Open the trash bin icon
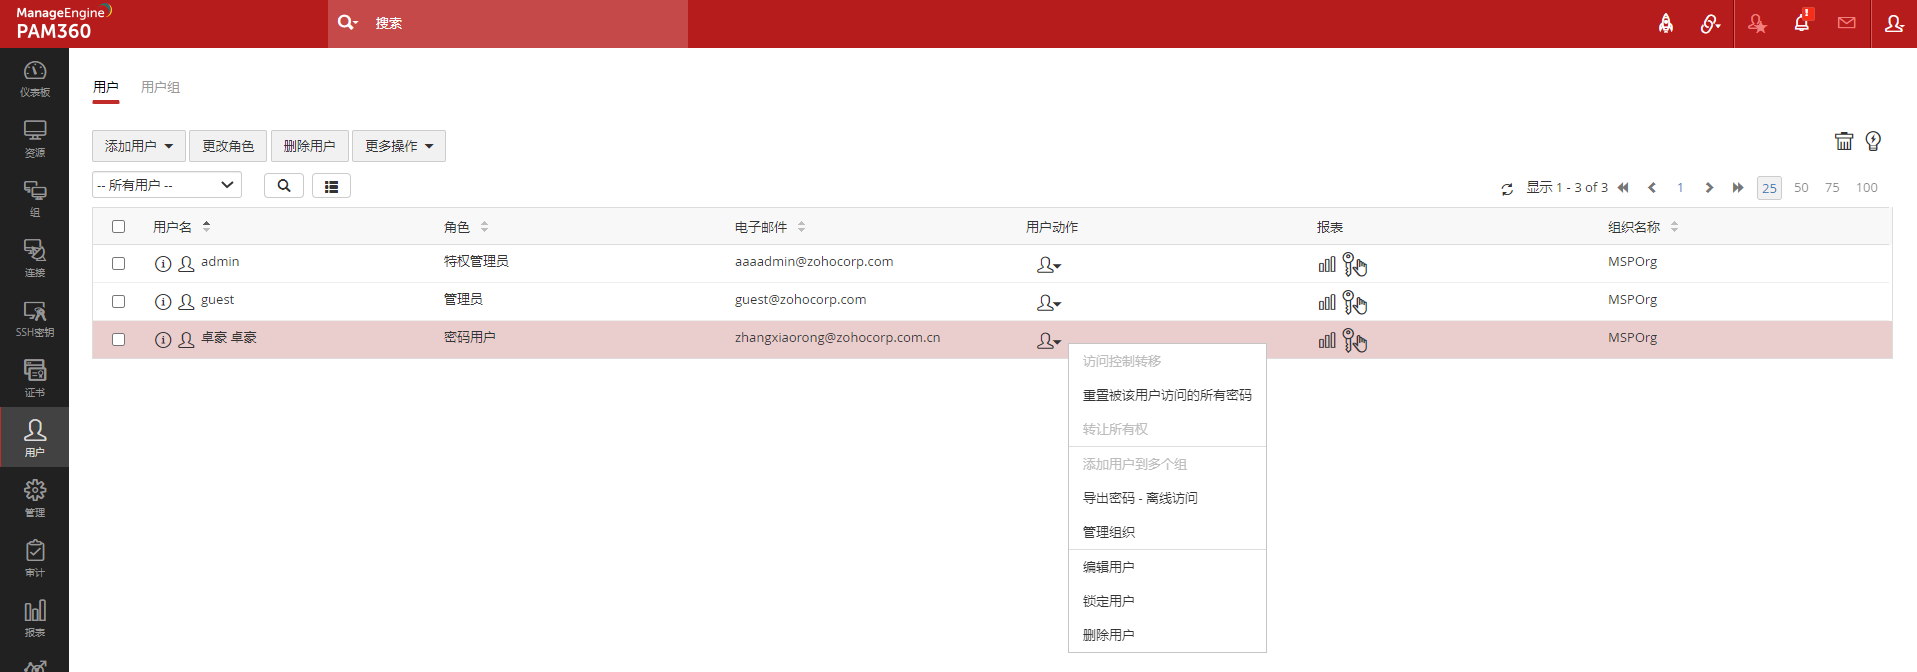 point(1844,141)
